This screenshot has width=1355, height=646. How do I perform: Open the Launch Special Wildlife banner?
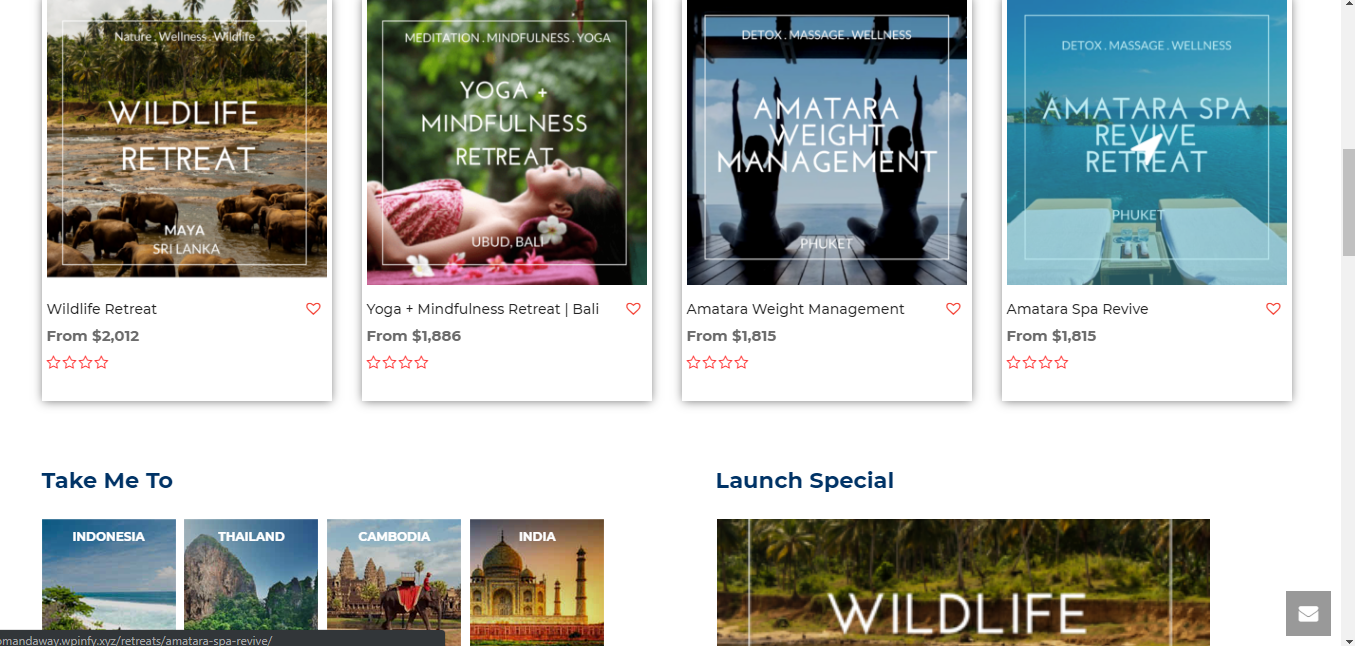pyautogui.click(x=963, y=582)
